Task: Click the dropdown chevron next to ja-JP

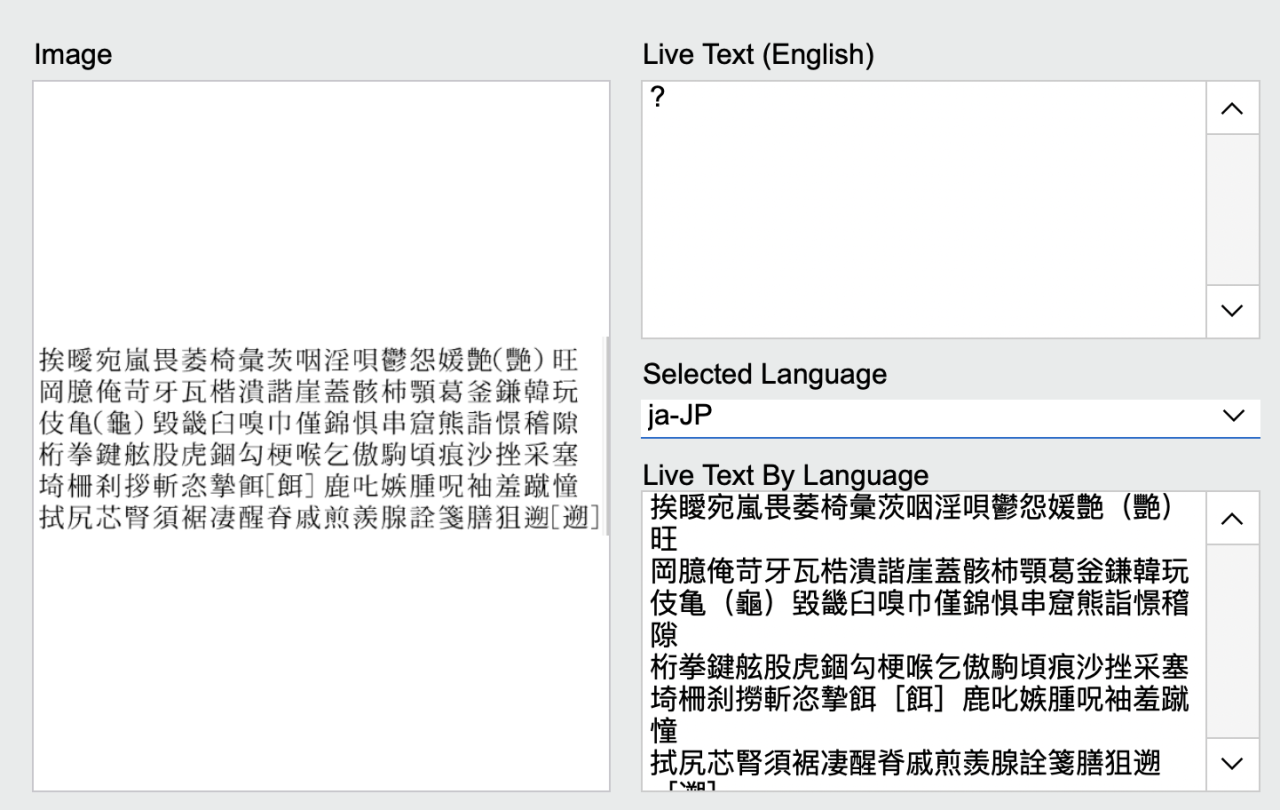Action: click(x=1232, y=415)
